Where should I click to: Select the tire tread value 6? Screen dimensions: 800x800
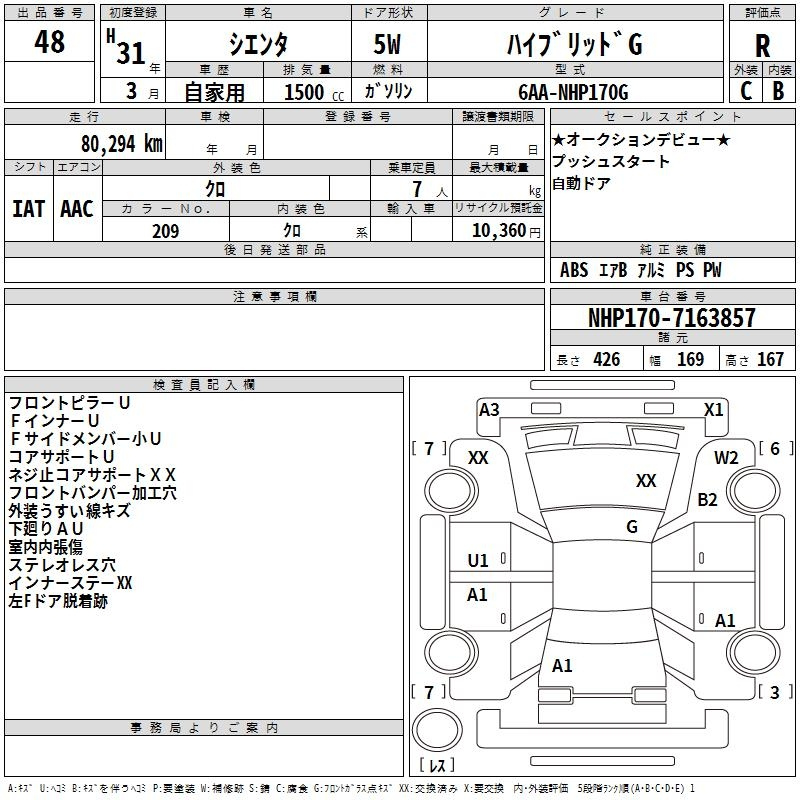(x=774, y=449)
